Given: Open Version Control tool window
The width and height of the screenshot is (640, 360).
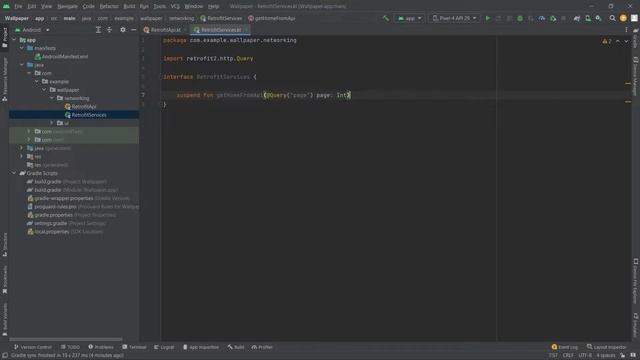Looking at the screenshot, I should pyautogui.click(x=33, y=347).
